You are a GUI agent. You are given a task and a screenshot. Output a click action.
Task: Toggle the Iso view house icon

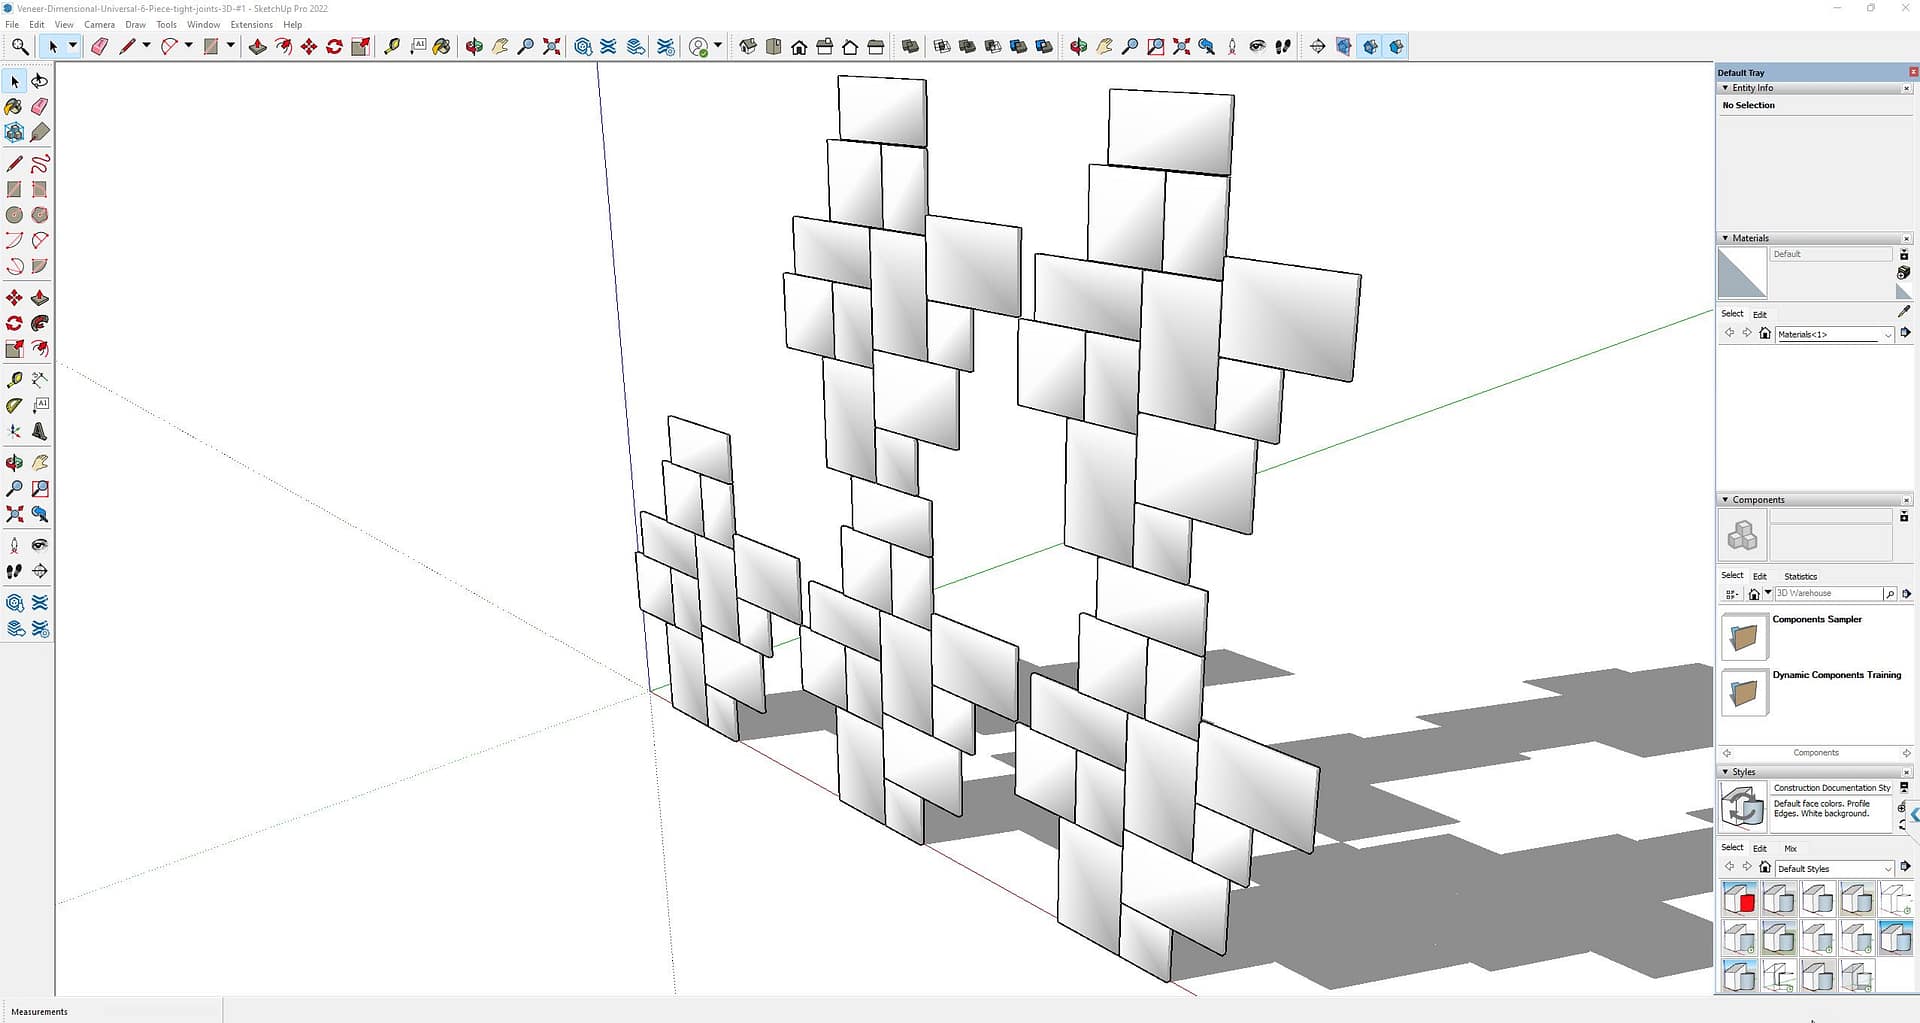tap(747, 47)
